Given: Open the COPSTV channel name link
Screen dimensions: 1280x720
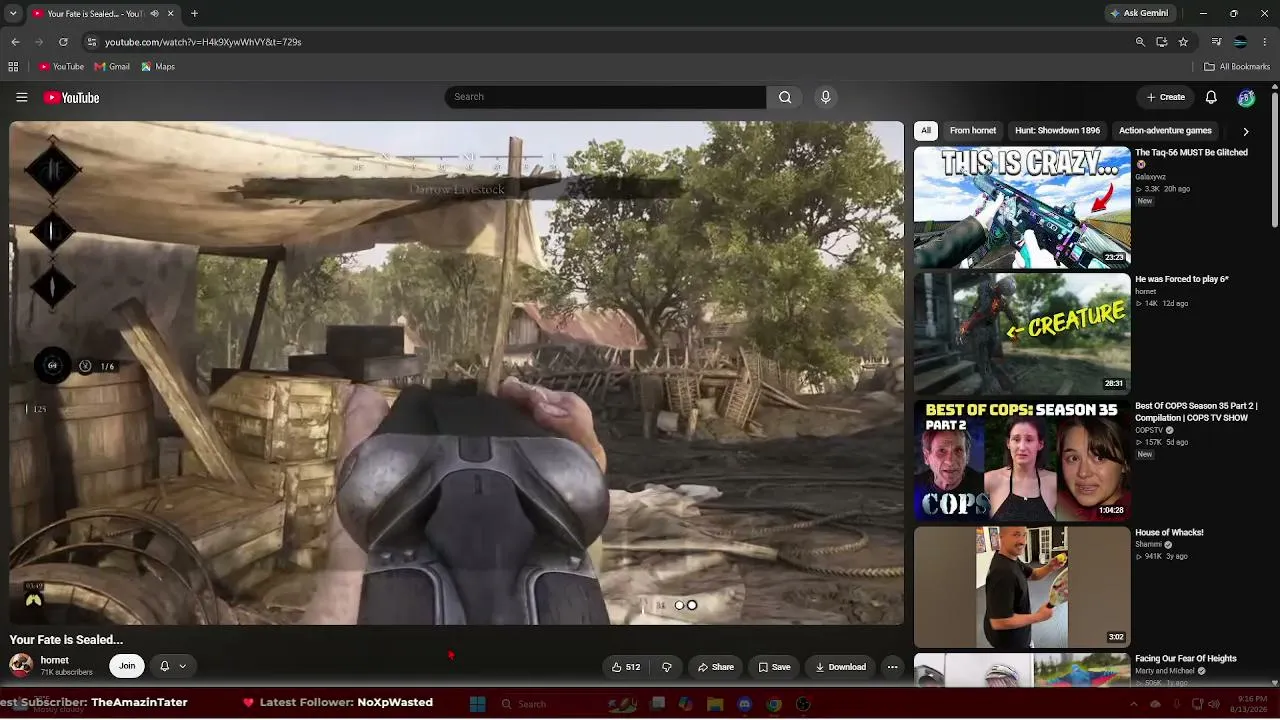Looking at the screenshot, I should coord(1149,430).
